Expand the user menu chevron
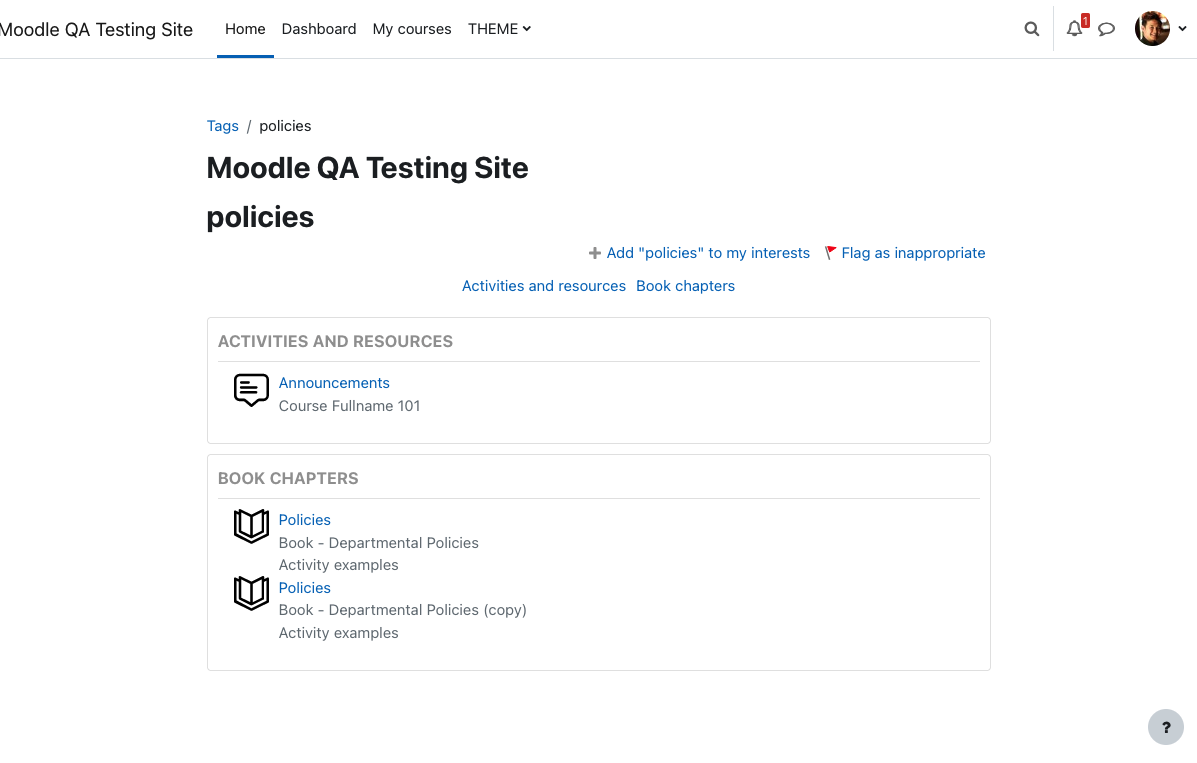The height and width of the screenshot is (763, 1197). point(1182,29)
